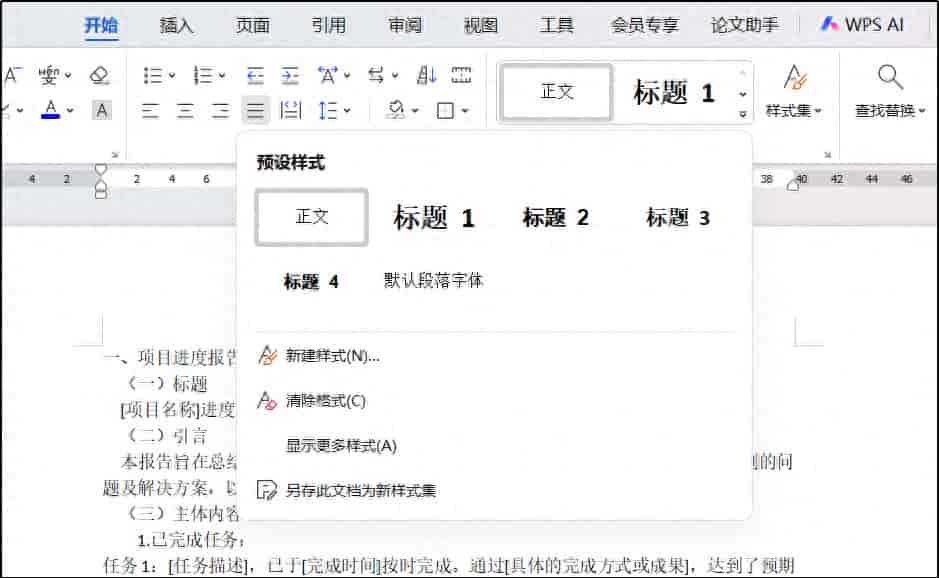Open the 页面 ribbon tab

click(x=252, y=25)
